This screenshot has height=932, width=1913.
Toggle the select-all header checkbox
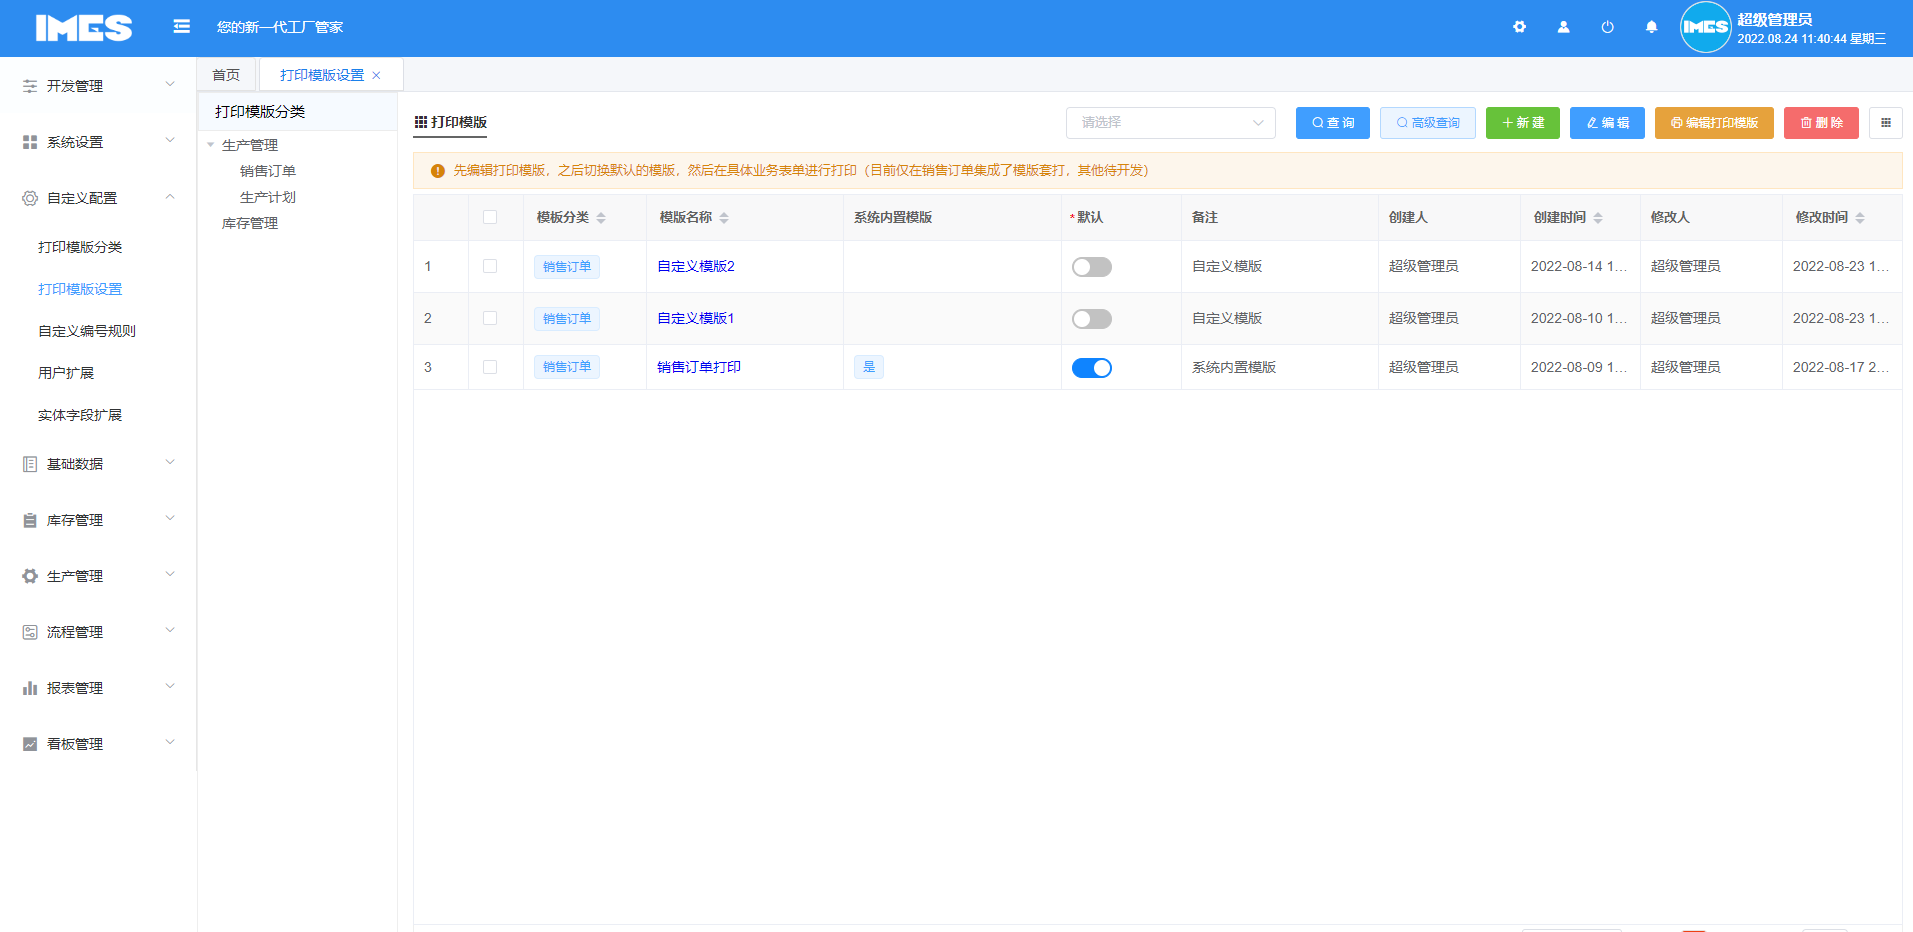point(490,217)
